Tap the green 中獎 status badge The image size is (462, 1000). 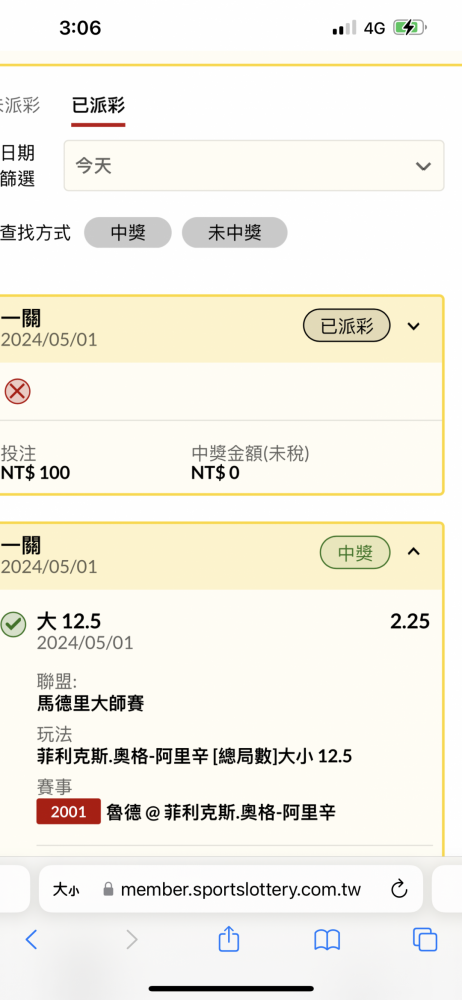tap(355, 552)
